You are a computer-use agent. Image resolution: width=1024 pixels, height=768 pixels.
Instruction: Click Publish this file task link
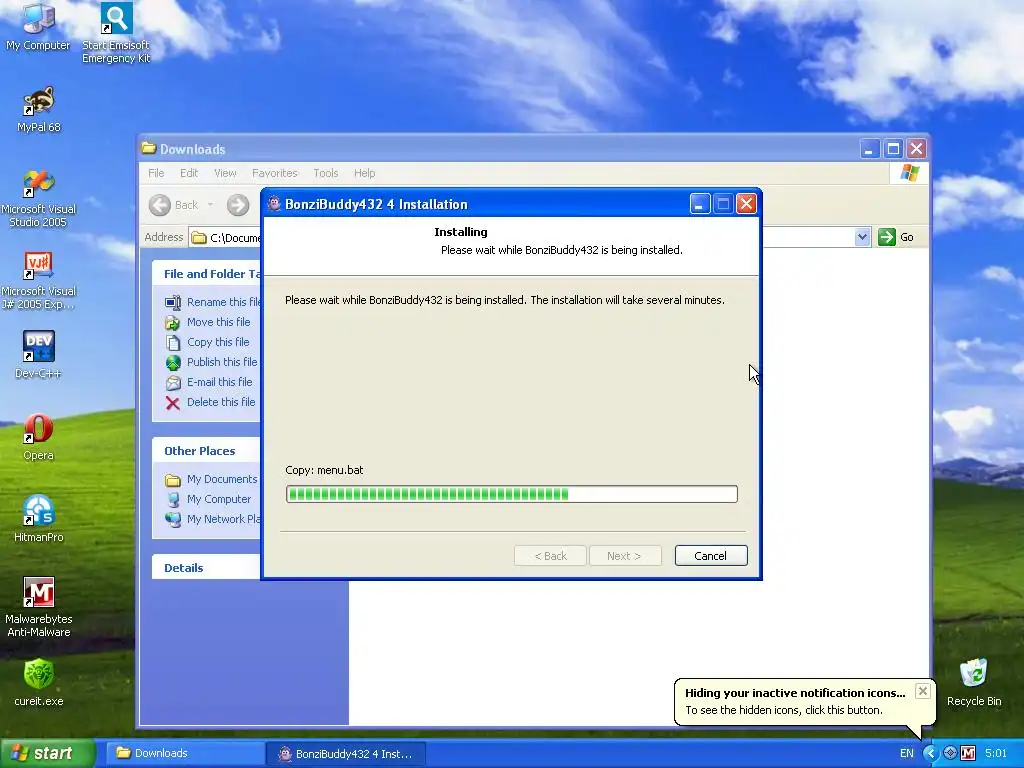[x=212, y=362]
